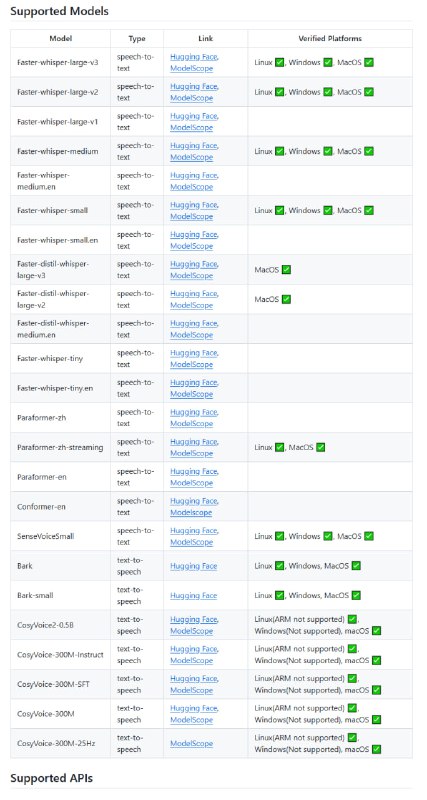Click MacOS checkmark in SenseVoiceSmall row
427x800 pixels.
(x=369, y=536)
